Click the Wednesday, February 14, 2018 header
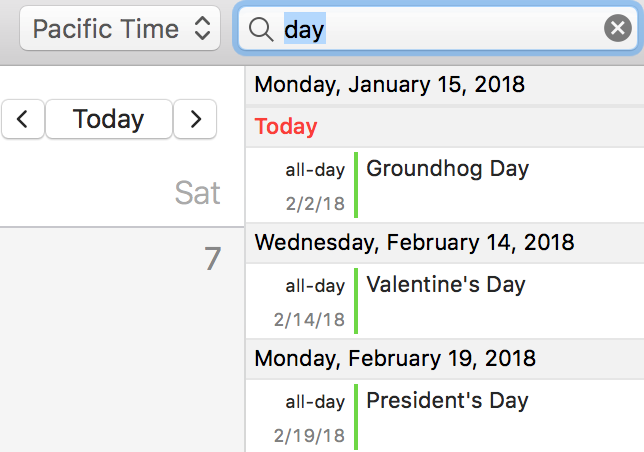644x452 pixels. [x=414, y=242]
